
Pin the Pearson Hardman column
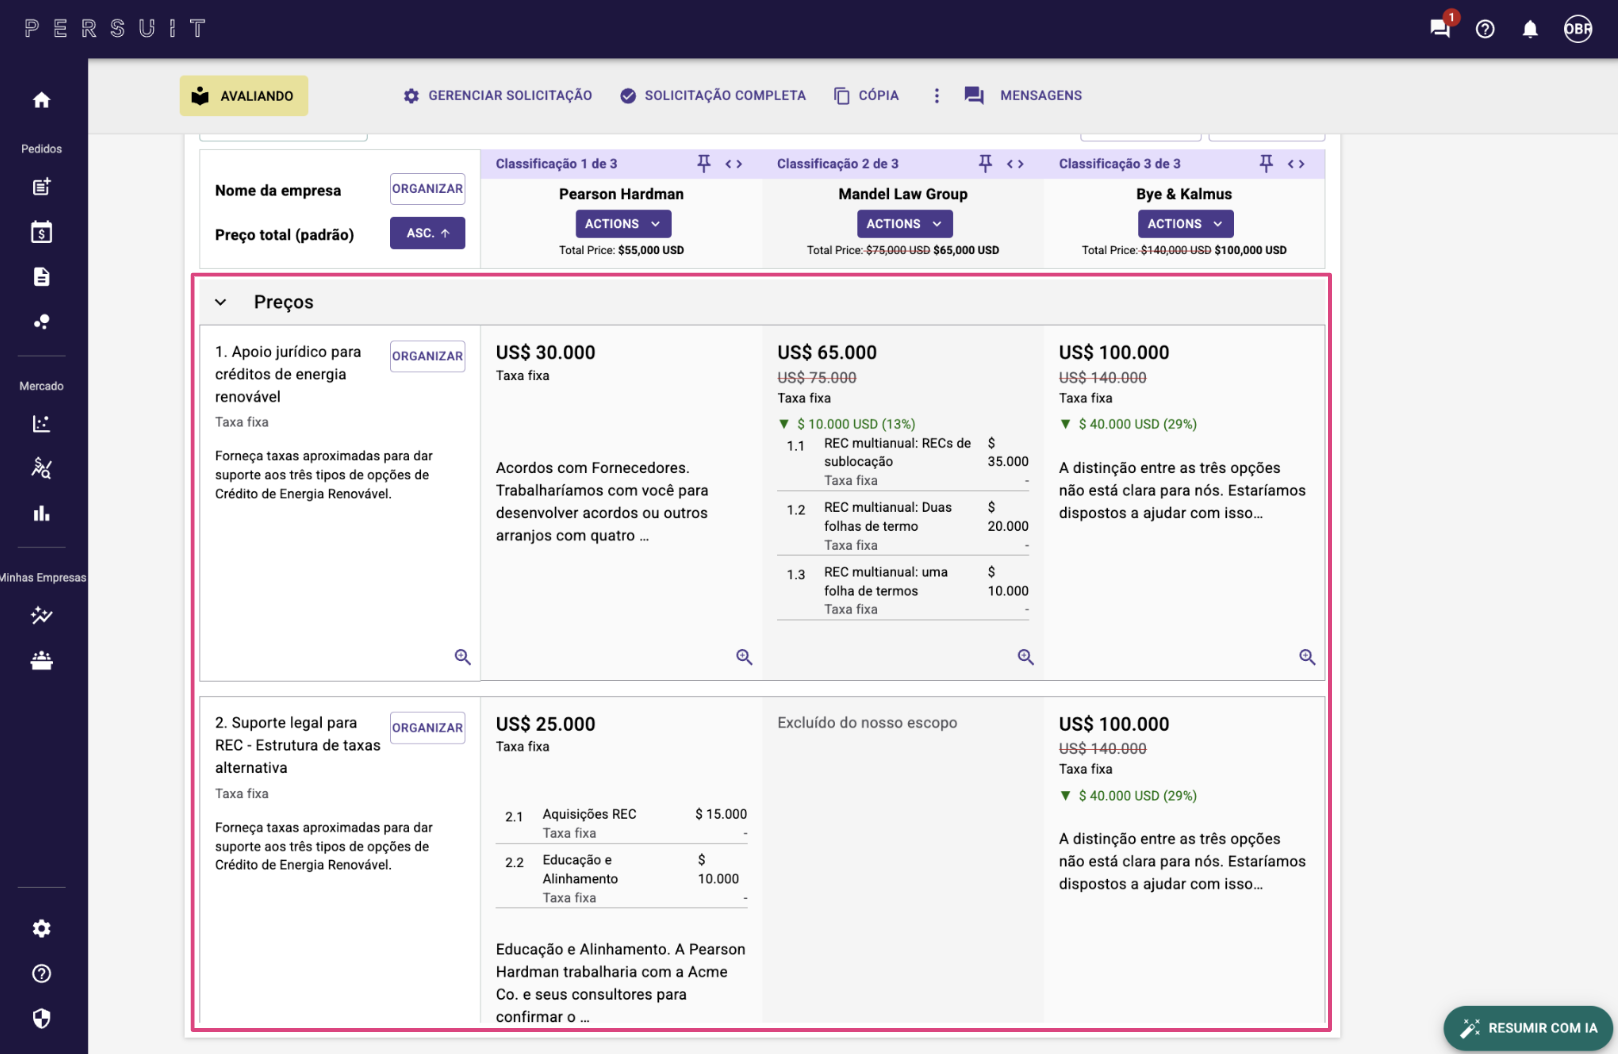(x=704, y=163)
